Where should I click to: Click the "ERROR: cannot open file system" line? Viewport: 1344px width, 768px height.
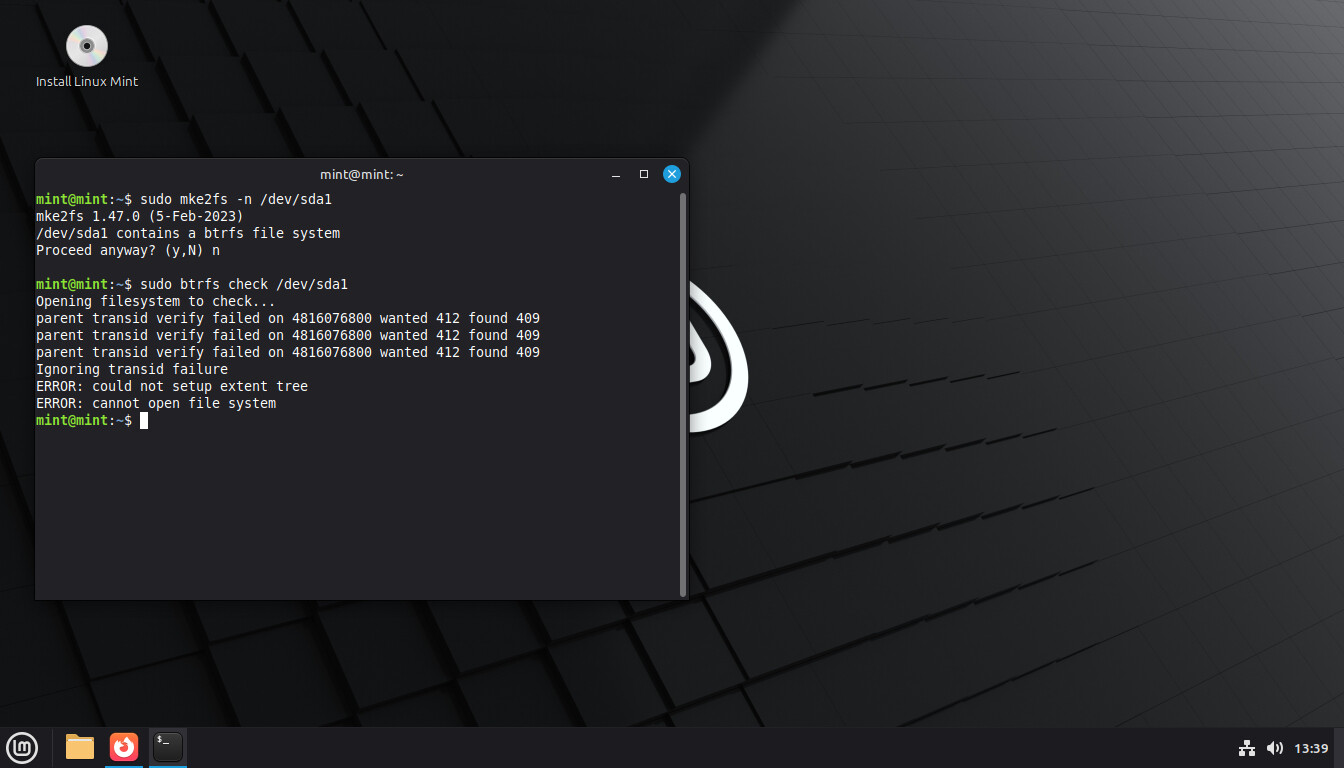click(x=156, y=404)
